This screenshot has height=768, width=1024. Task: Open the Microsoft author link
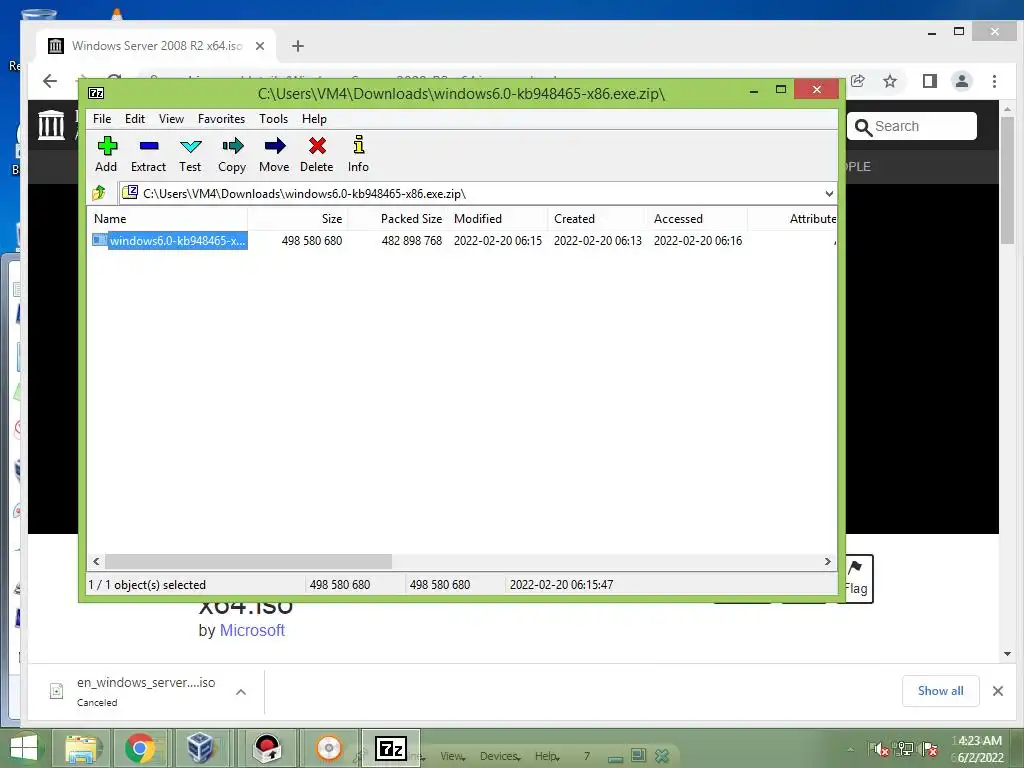tap(252, 630)
